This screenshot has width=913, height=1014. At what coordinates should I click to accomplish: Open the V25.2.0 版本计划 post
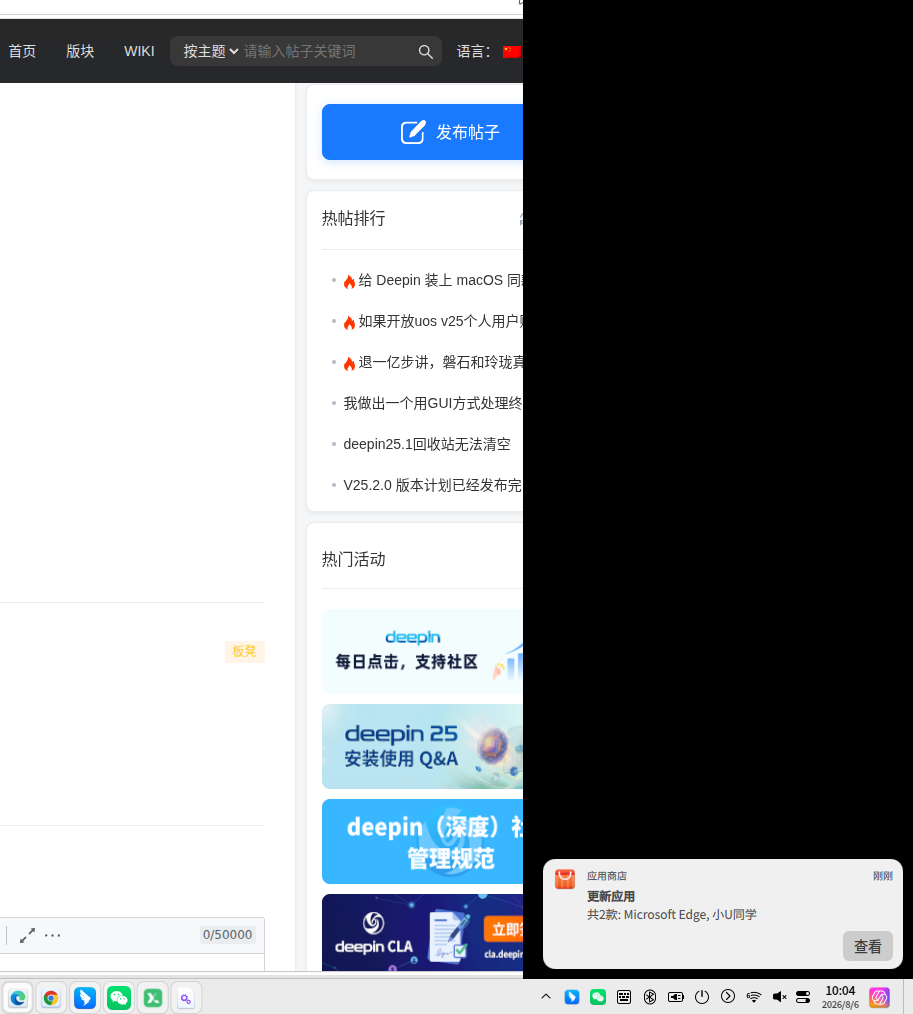[x=433, y=485]
